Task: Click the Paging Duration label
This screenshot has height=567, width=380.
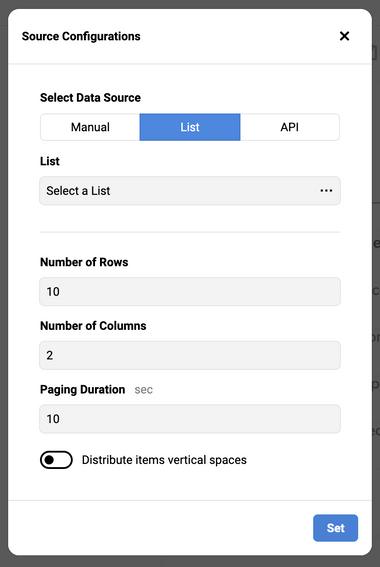Action: click(82, 389)
